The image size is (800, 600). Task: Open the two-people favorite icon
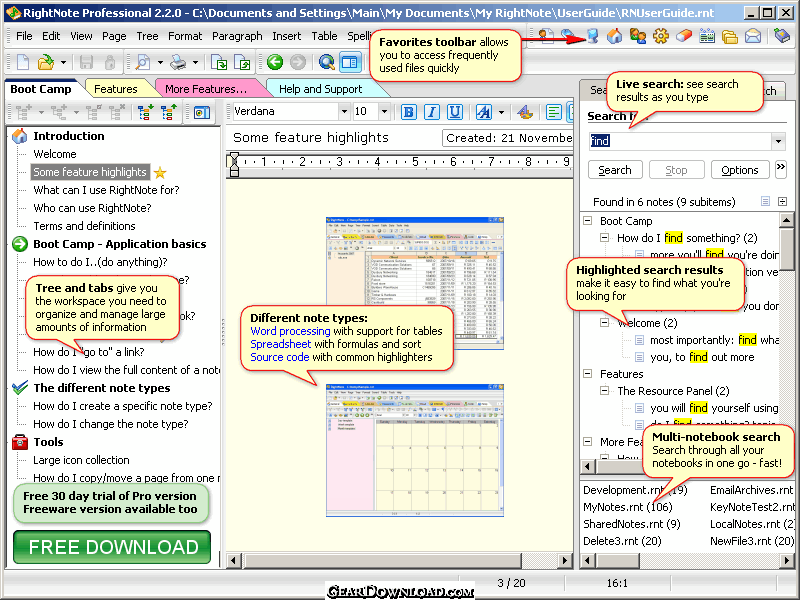(638, 36)
